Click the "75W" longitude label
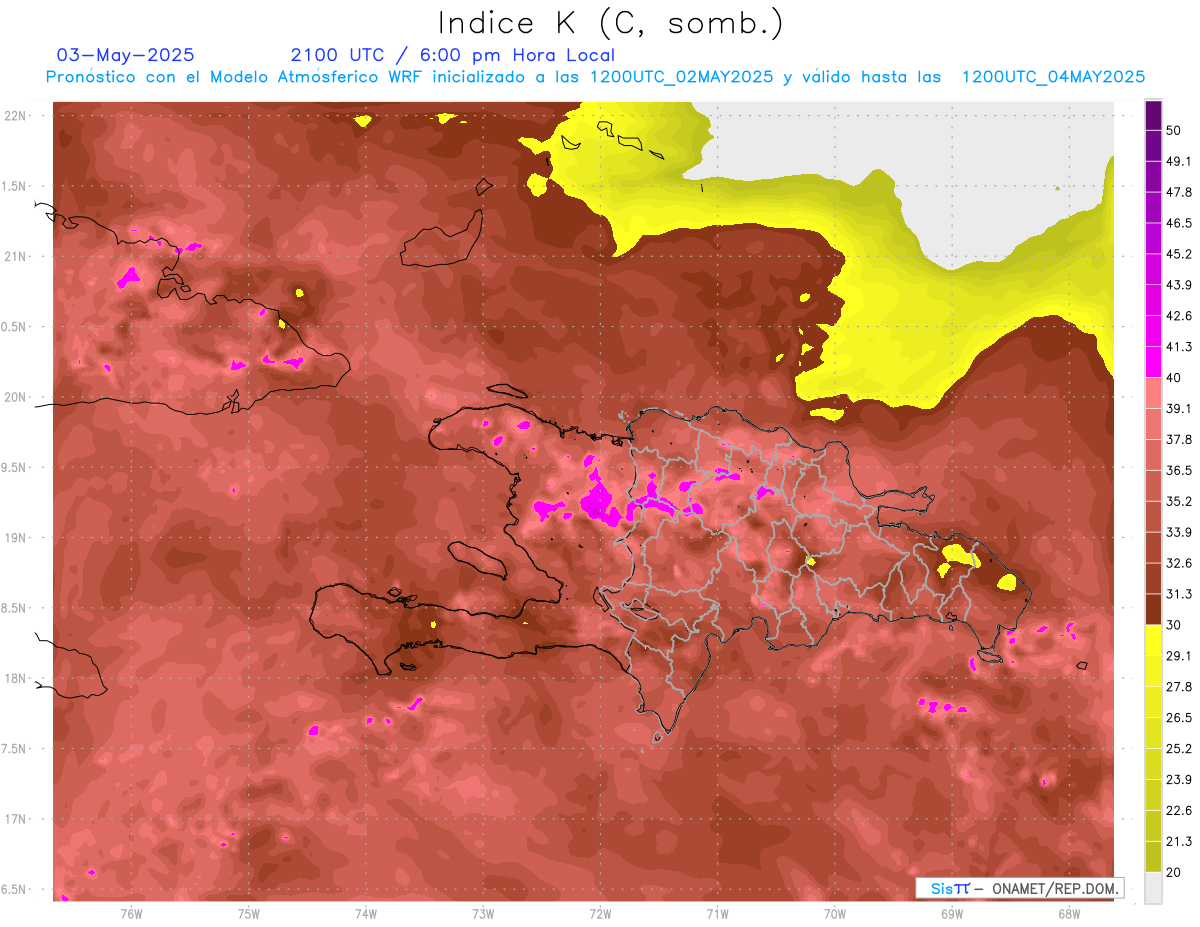Image resolution: width=1200 pixels, height=927 pixels. 248,912
